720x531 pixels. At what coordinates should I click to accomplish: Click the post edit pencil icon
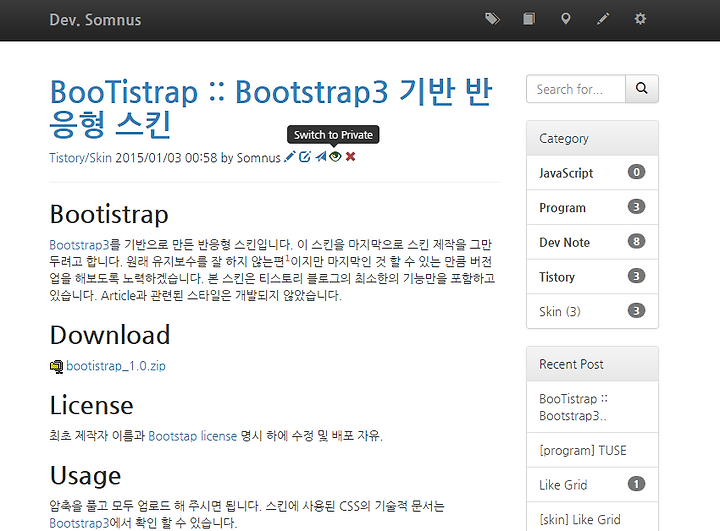pos(289,157)
